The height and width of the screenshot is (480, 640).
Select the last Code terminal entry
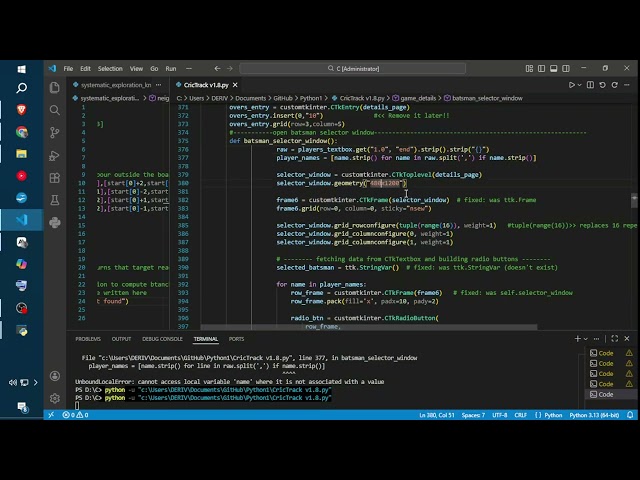[611, 394]
